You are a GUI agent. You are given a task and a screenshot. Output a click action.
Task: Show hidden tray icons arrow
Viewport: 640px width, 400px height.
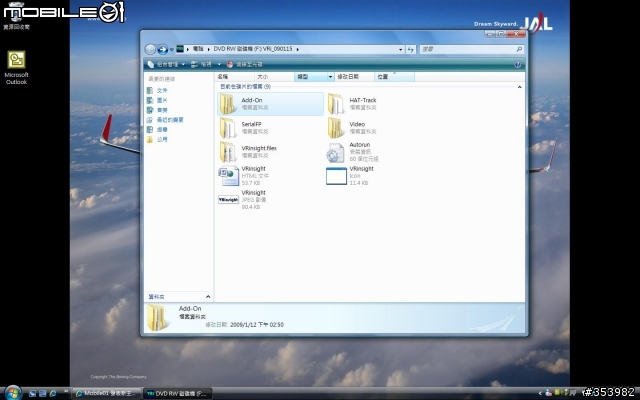pos(540,393)
